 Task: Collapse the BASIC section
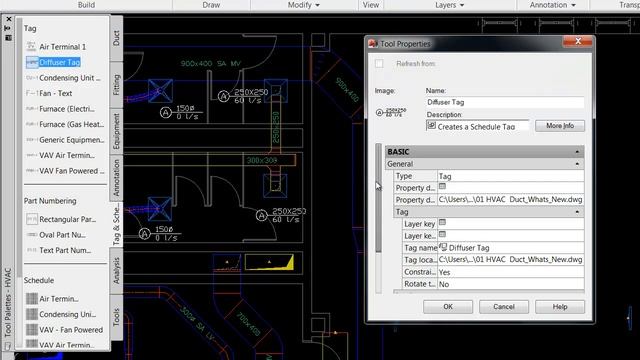[577, 152]
